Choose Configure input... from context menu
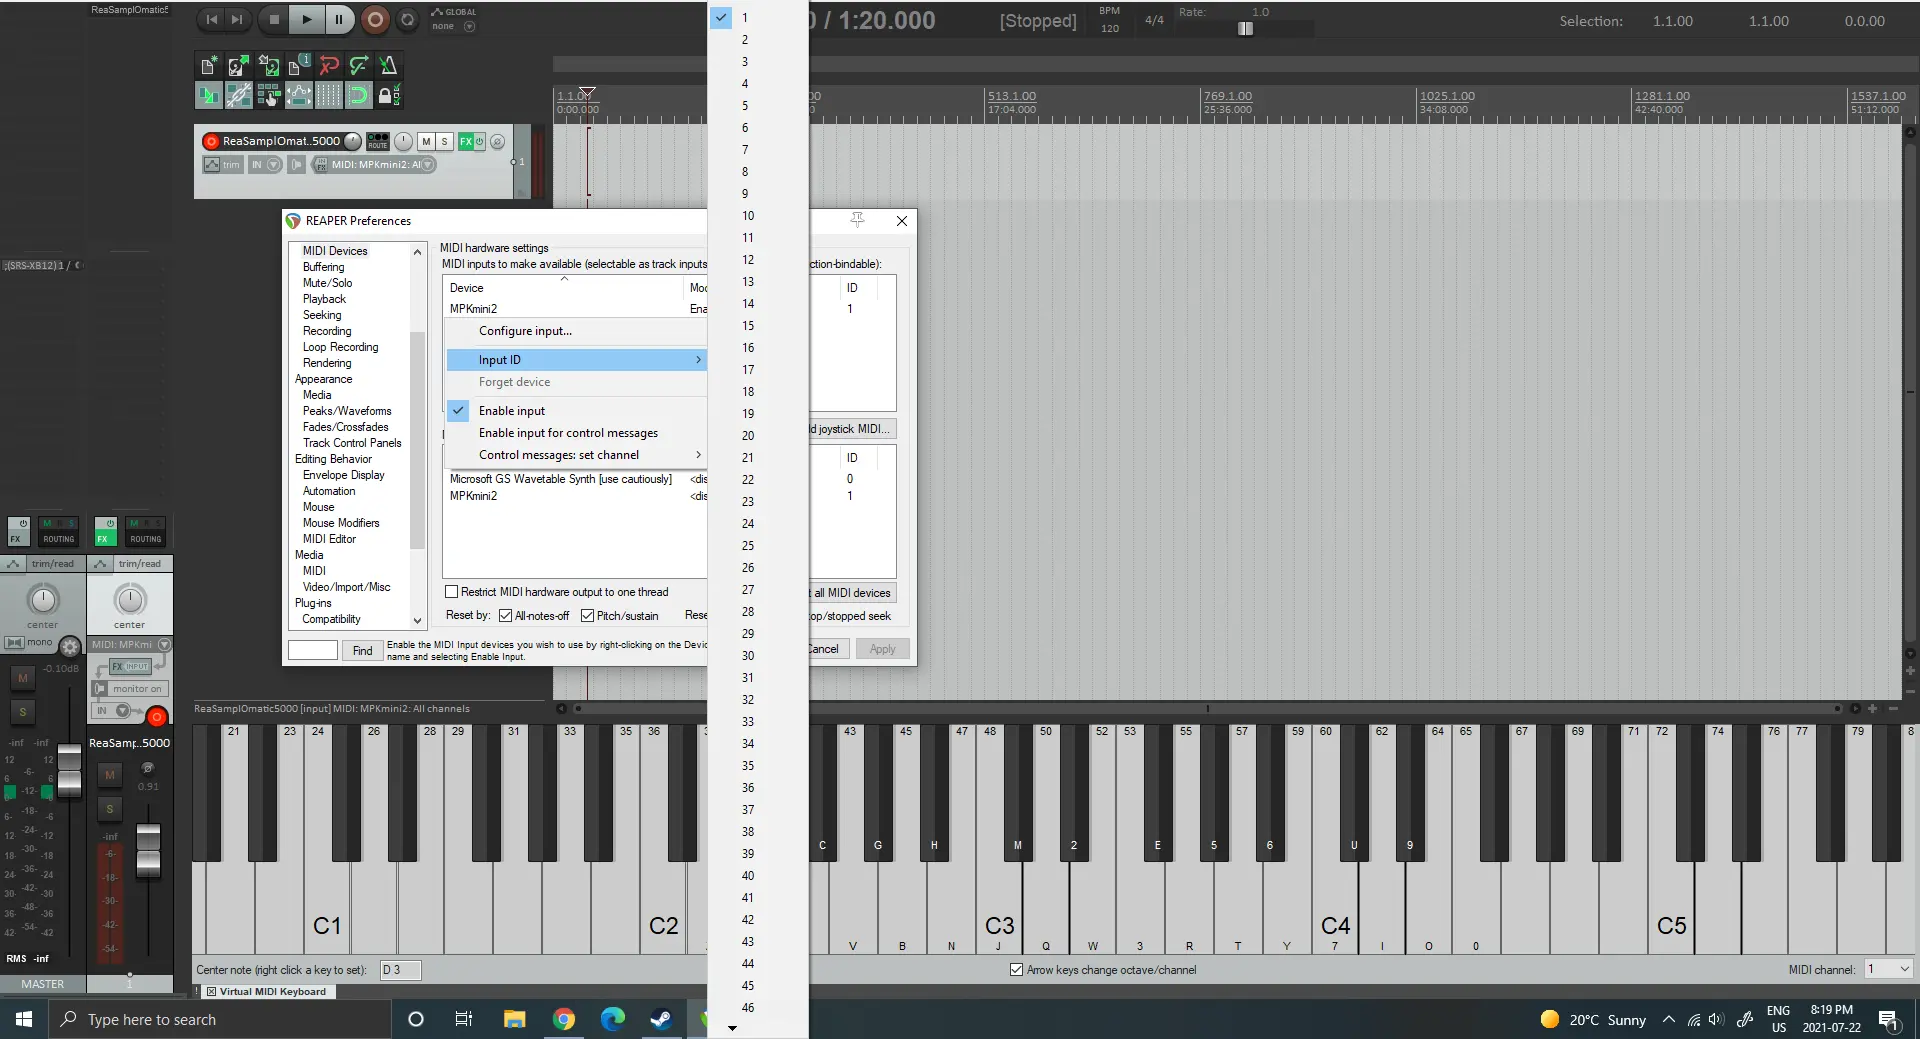Image resolution: width=1920 pixels, height=1039 pixels. click(525, 331)
